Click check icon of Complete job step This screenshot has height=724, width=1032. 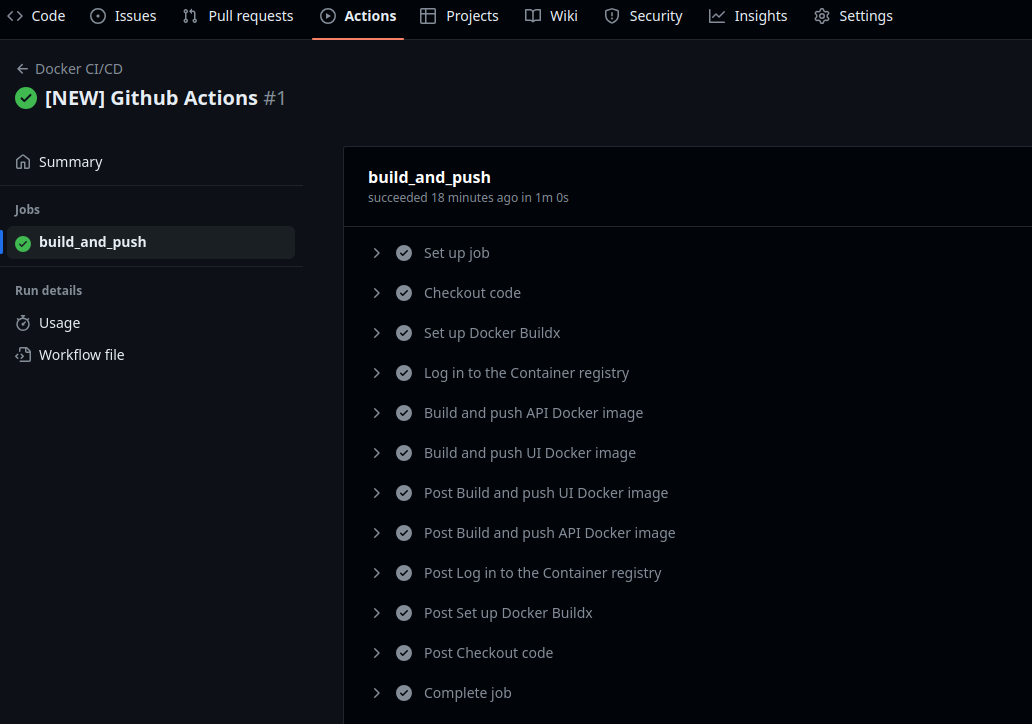pos(404,693)
